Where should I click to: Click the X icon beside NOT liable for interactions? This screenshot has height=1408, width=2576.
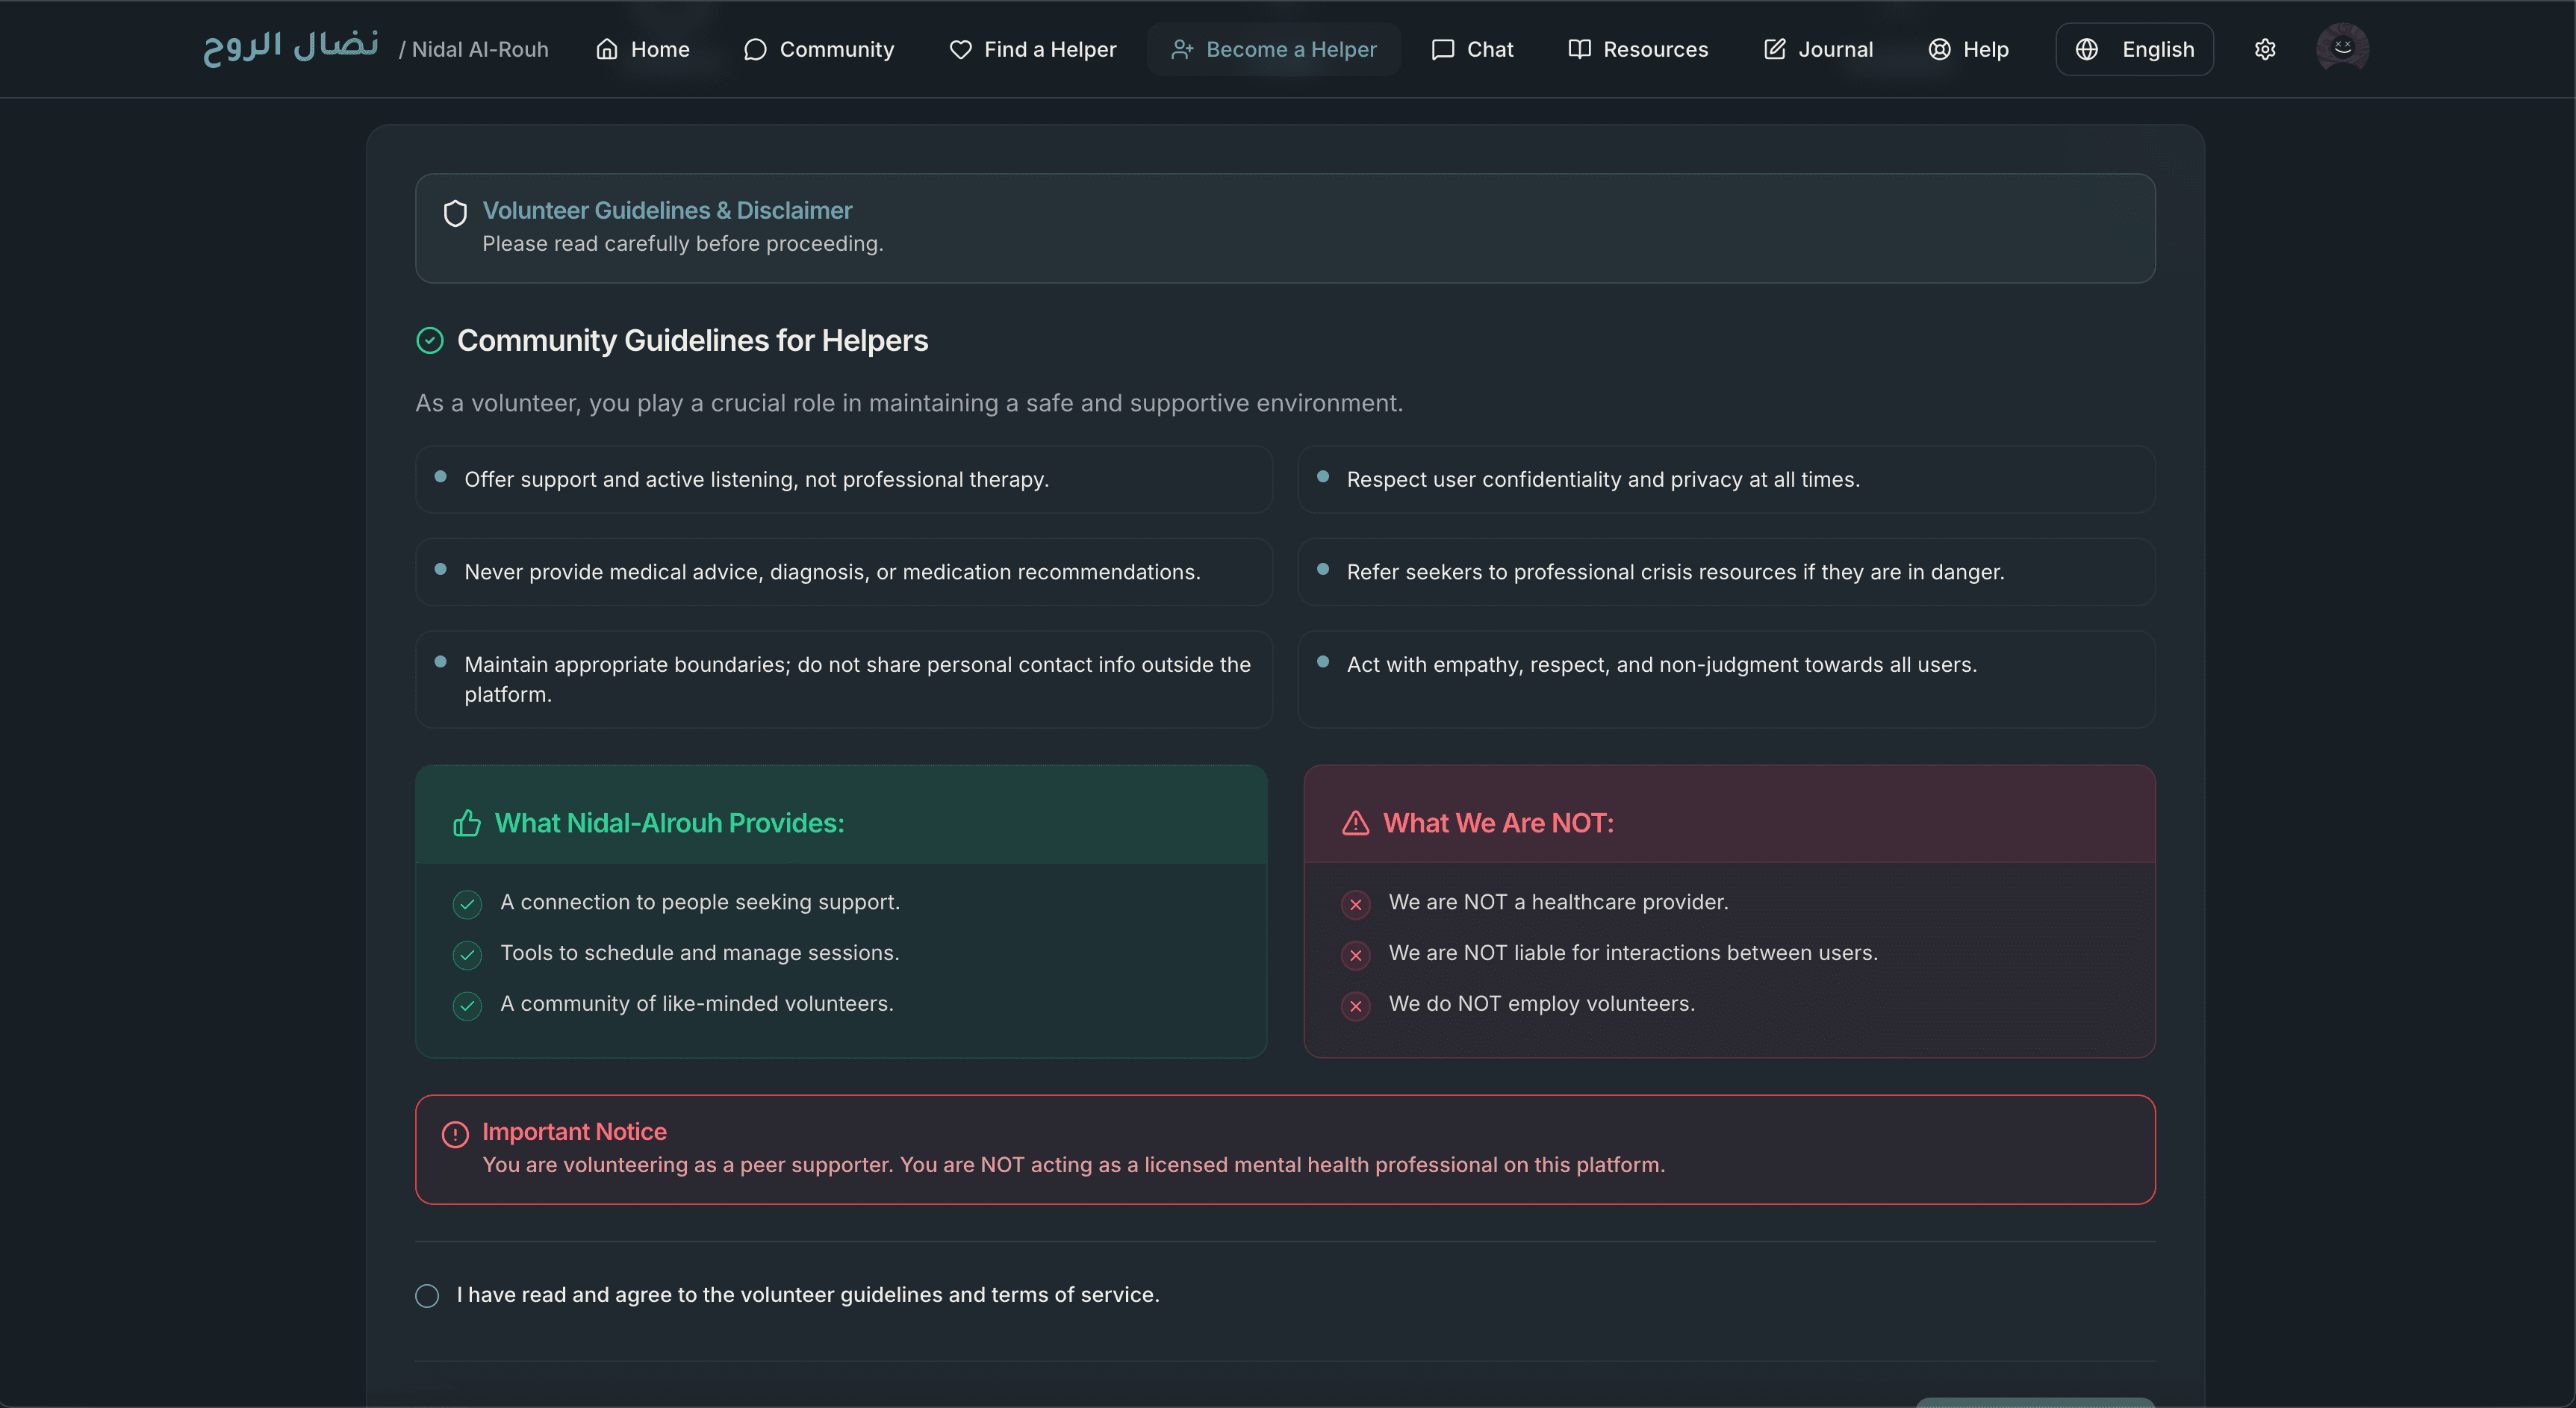point(1355,955)
